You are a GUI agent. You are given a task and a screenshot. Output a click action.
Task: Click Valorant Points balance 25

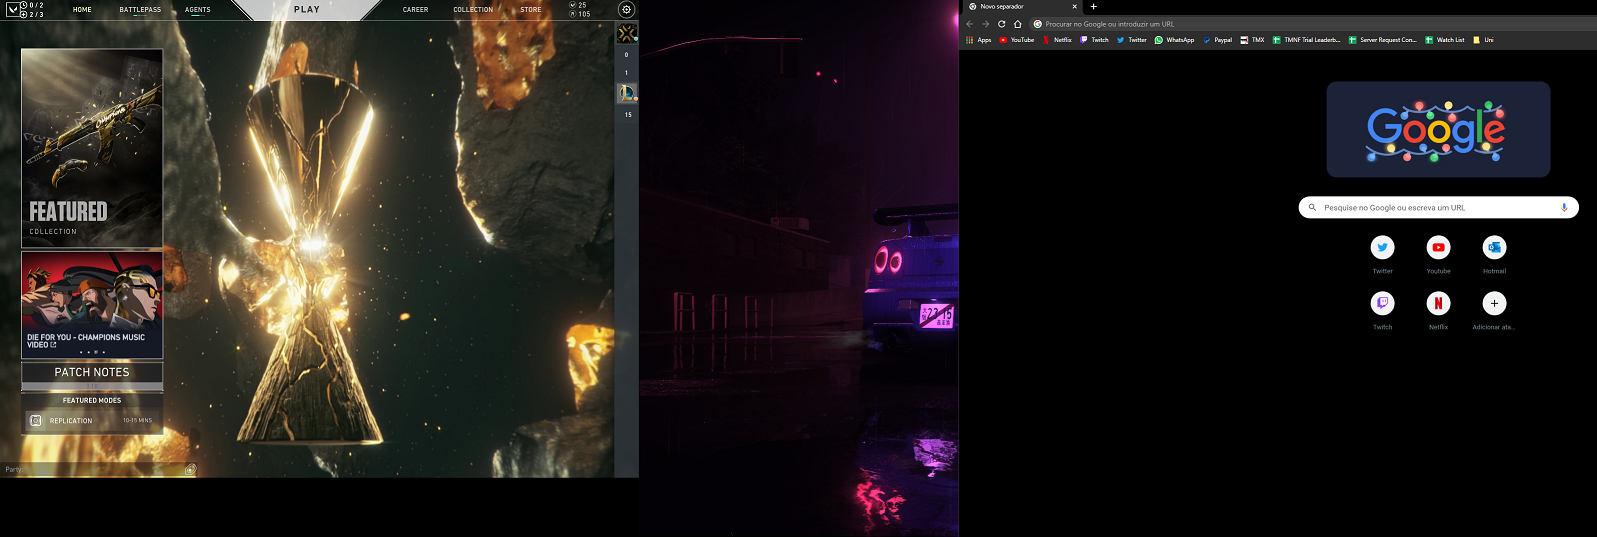[x=578, y=5]
